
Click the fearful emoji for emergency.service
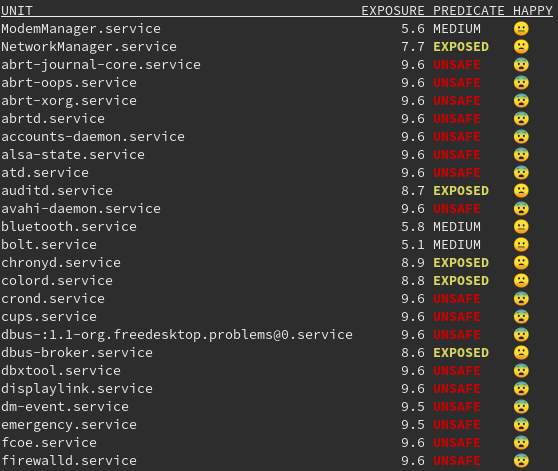point(521,425)
